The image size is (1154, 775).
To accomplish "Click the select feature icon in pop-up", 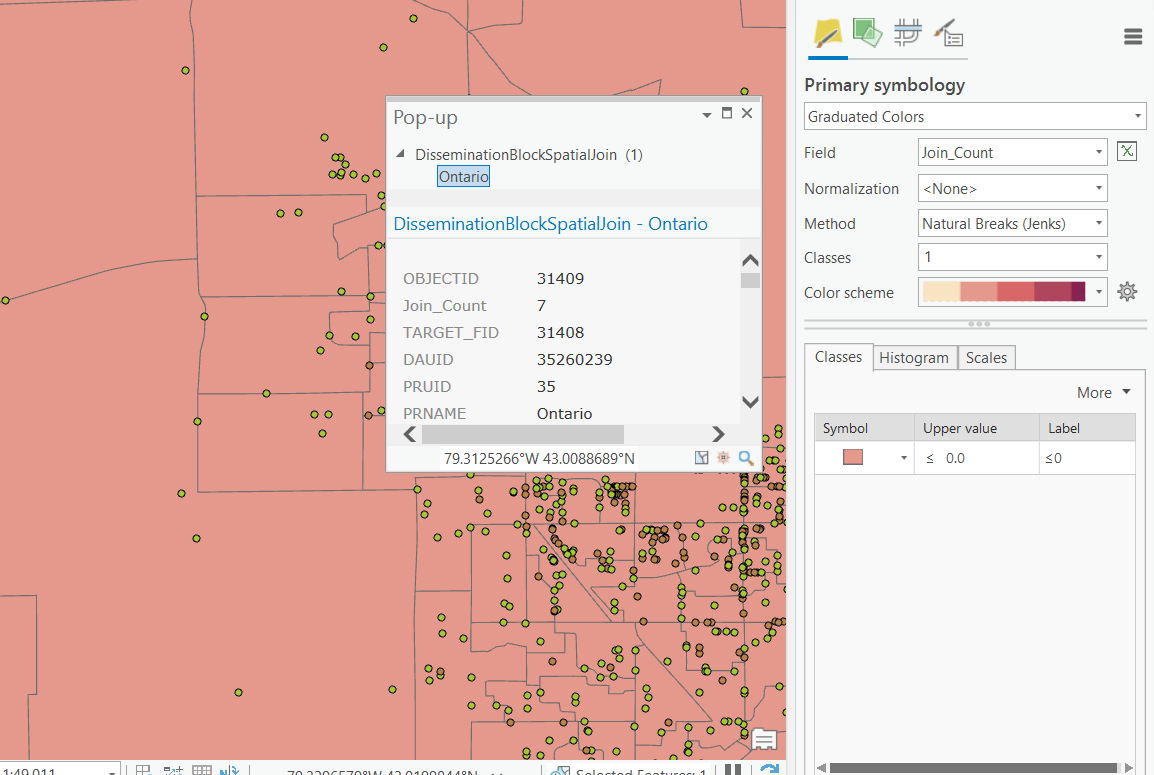I will click(701, 458).
